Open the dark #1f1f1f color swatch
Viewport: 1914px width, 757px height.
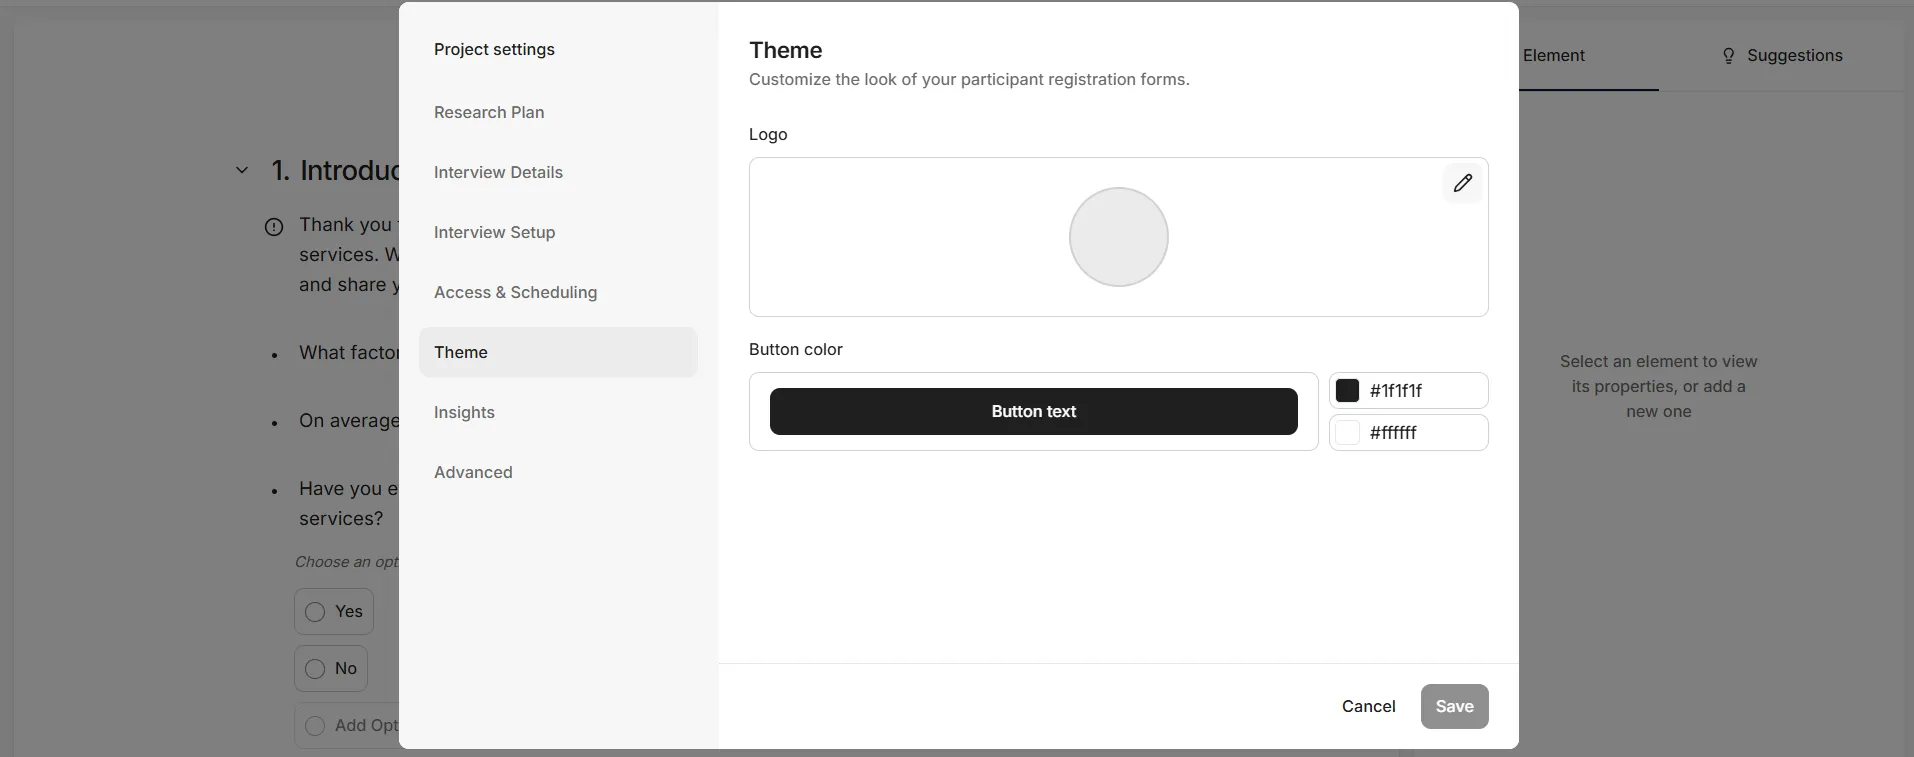pos(1347,391)
